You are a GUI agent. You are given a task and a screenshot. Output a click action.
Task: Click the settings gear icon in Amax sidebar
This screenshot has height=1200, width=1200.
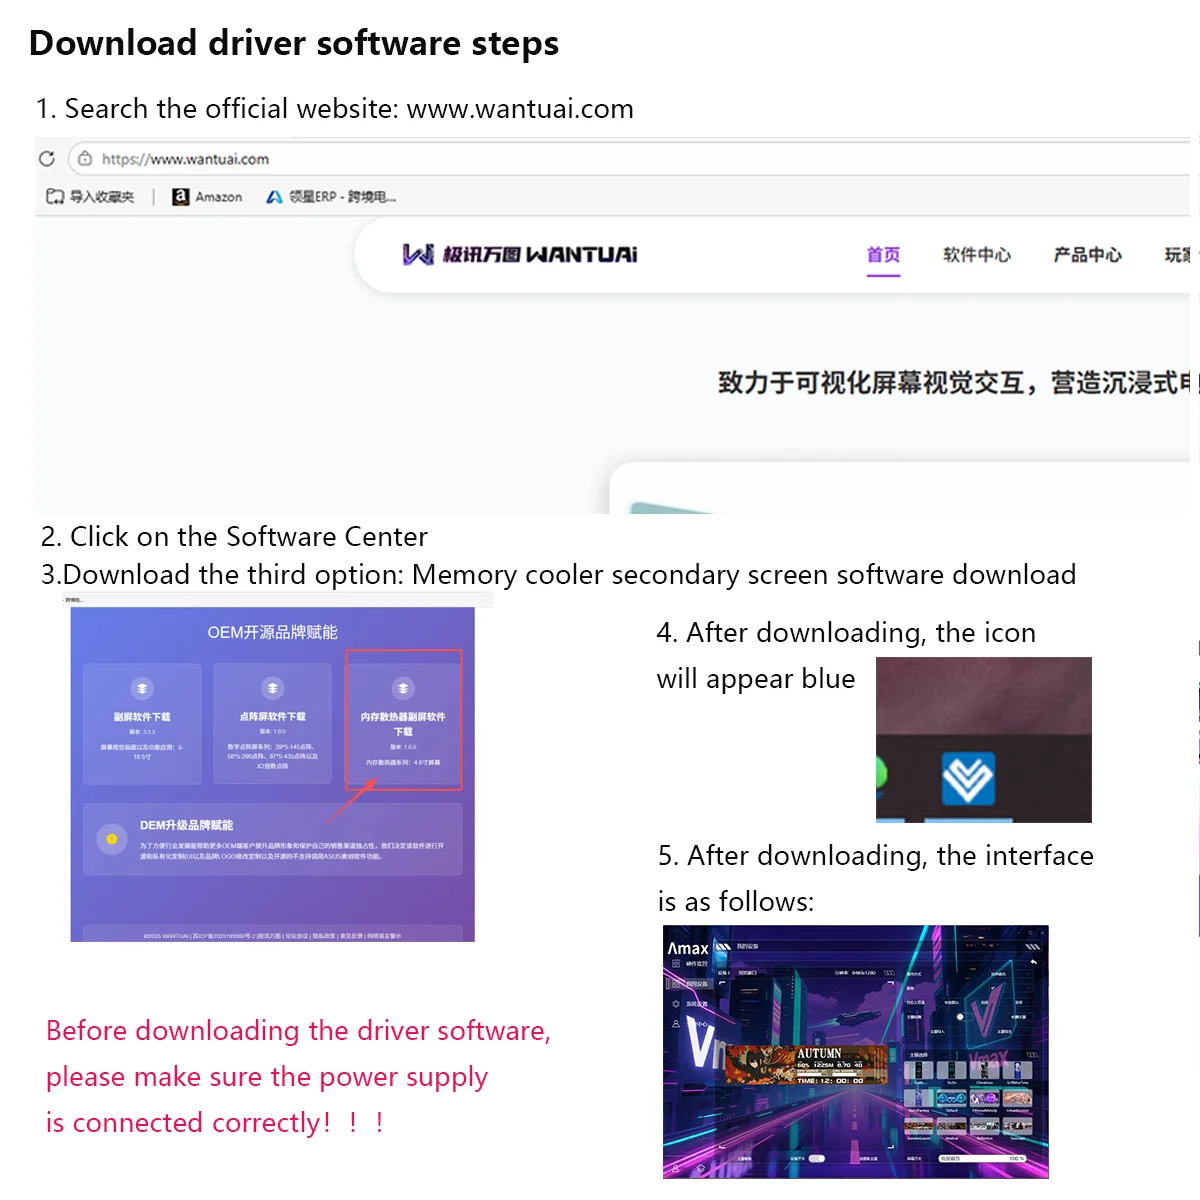pyautogui.click(x=676, y=1004)
